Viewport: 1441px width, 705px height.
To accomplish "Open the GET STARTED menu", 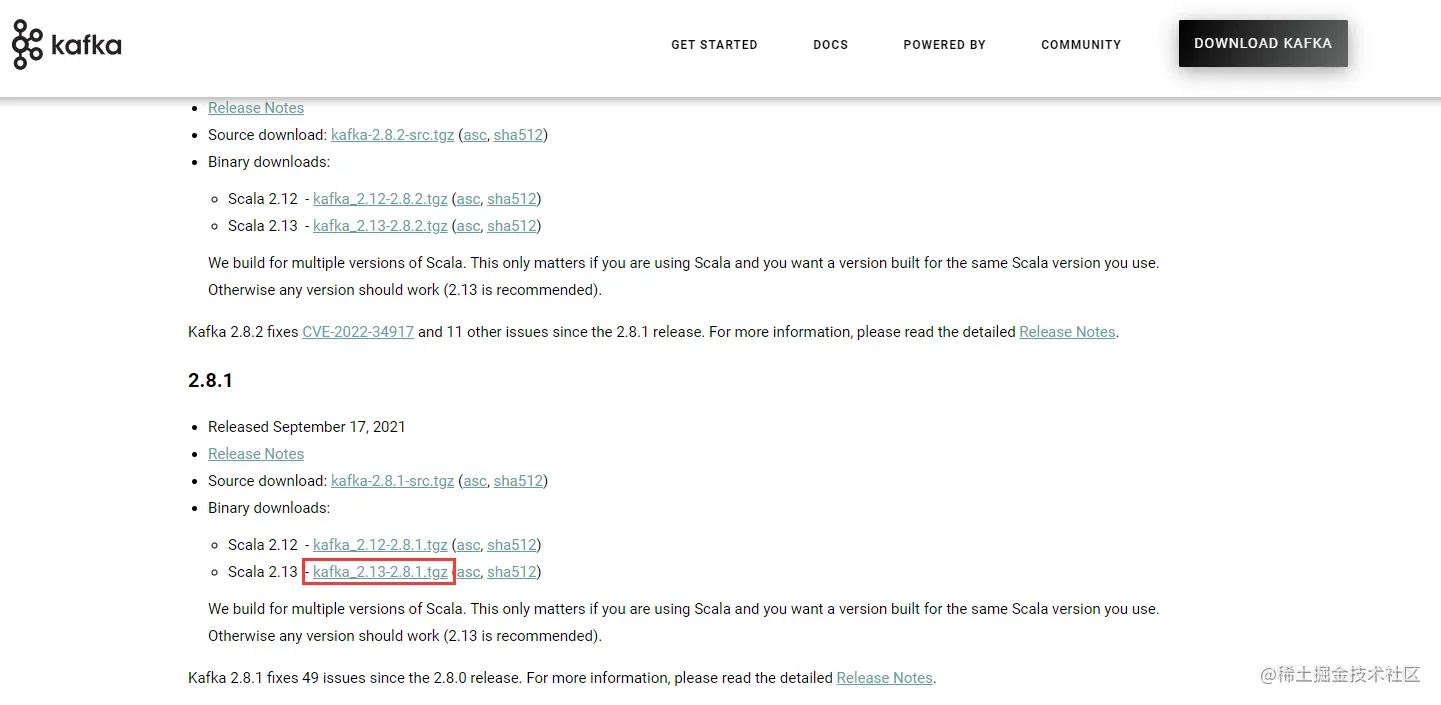I will pos(714,45).
